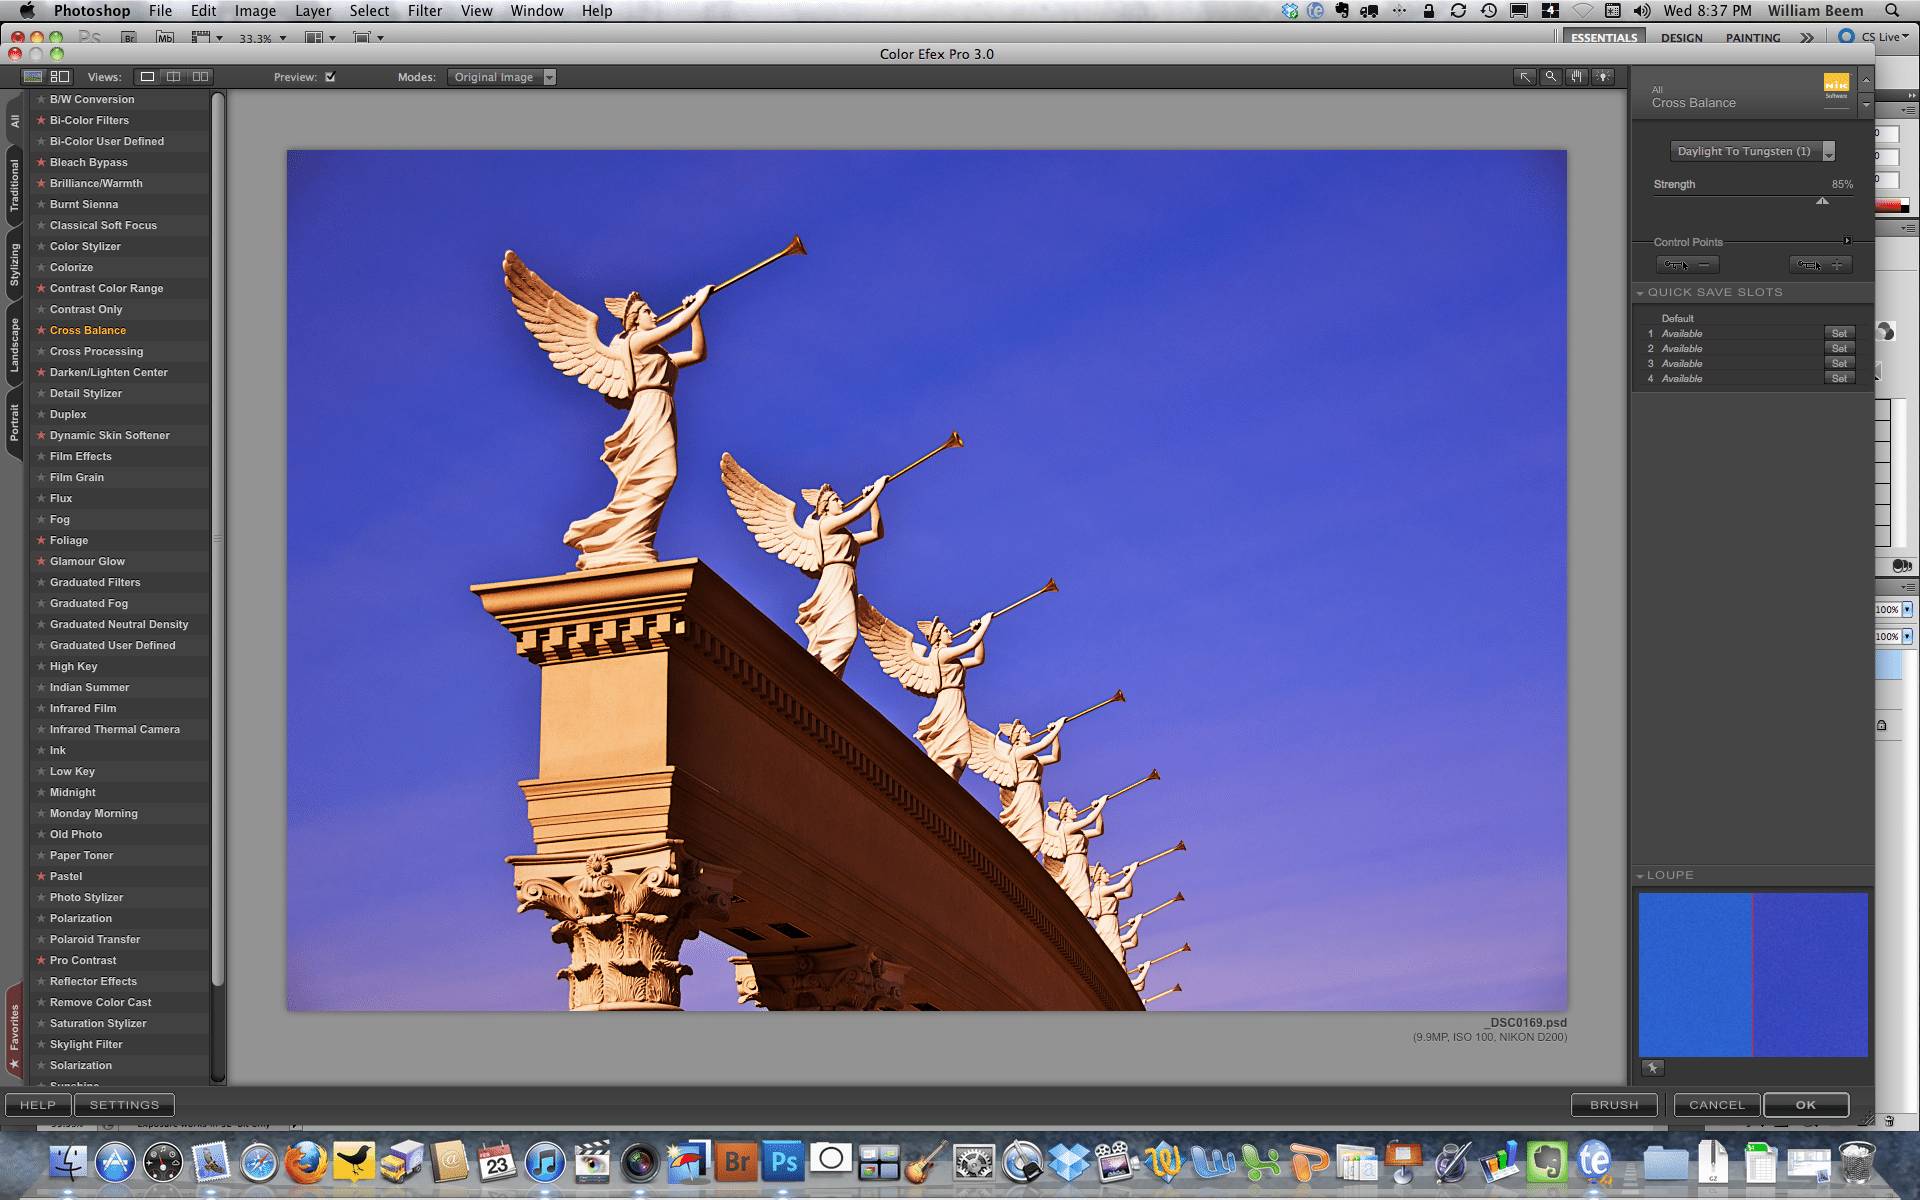This screenshot has width=1920, height=1200.
Task: Expand more Photoshop workspaces chevron
Action: [x=1806, y=38]
